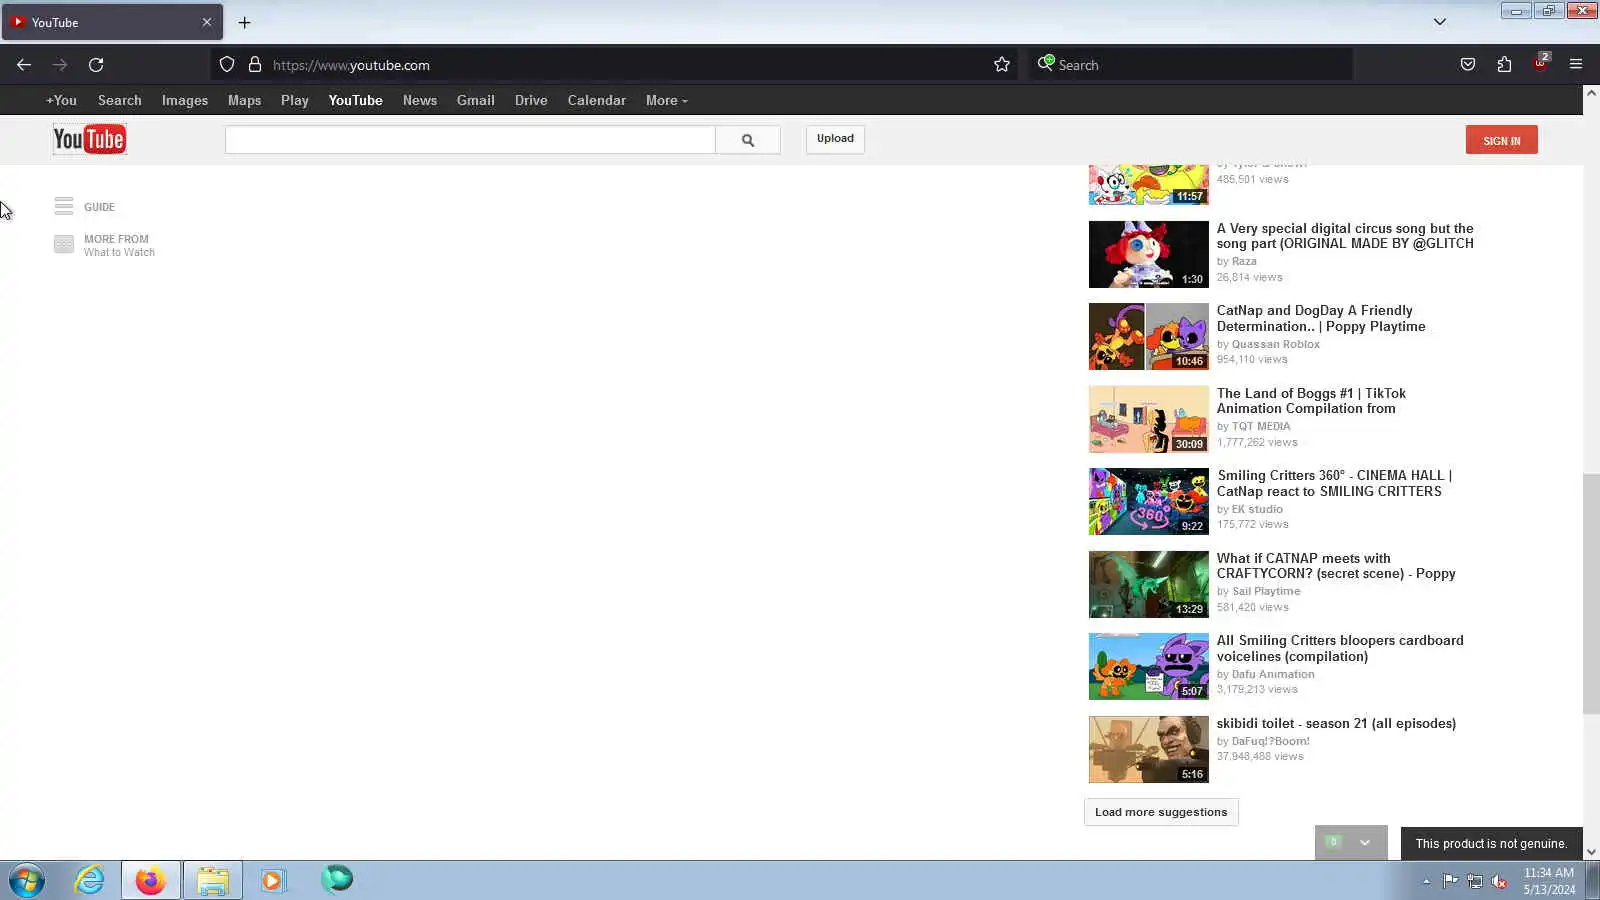Image resolution: width=1600 pixels, height=900 pixels.
Task: Click the Upload button
Action: [x=835, y=139]
